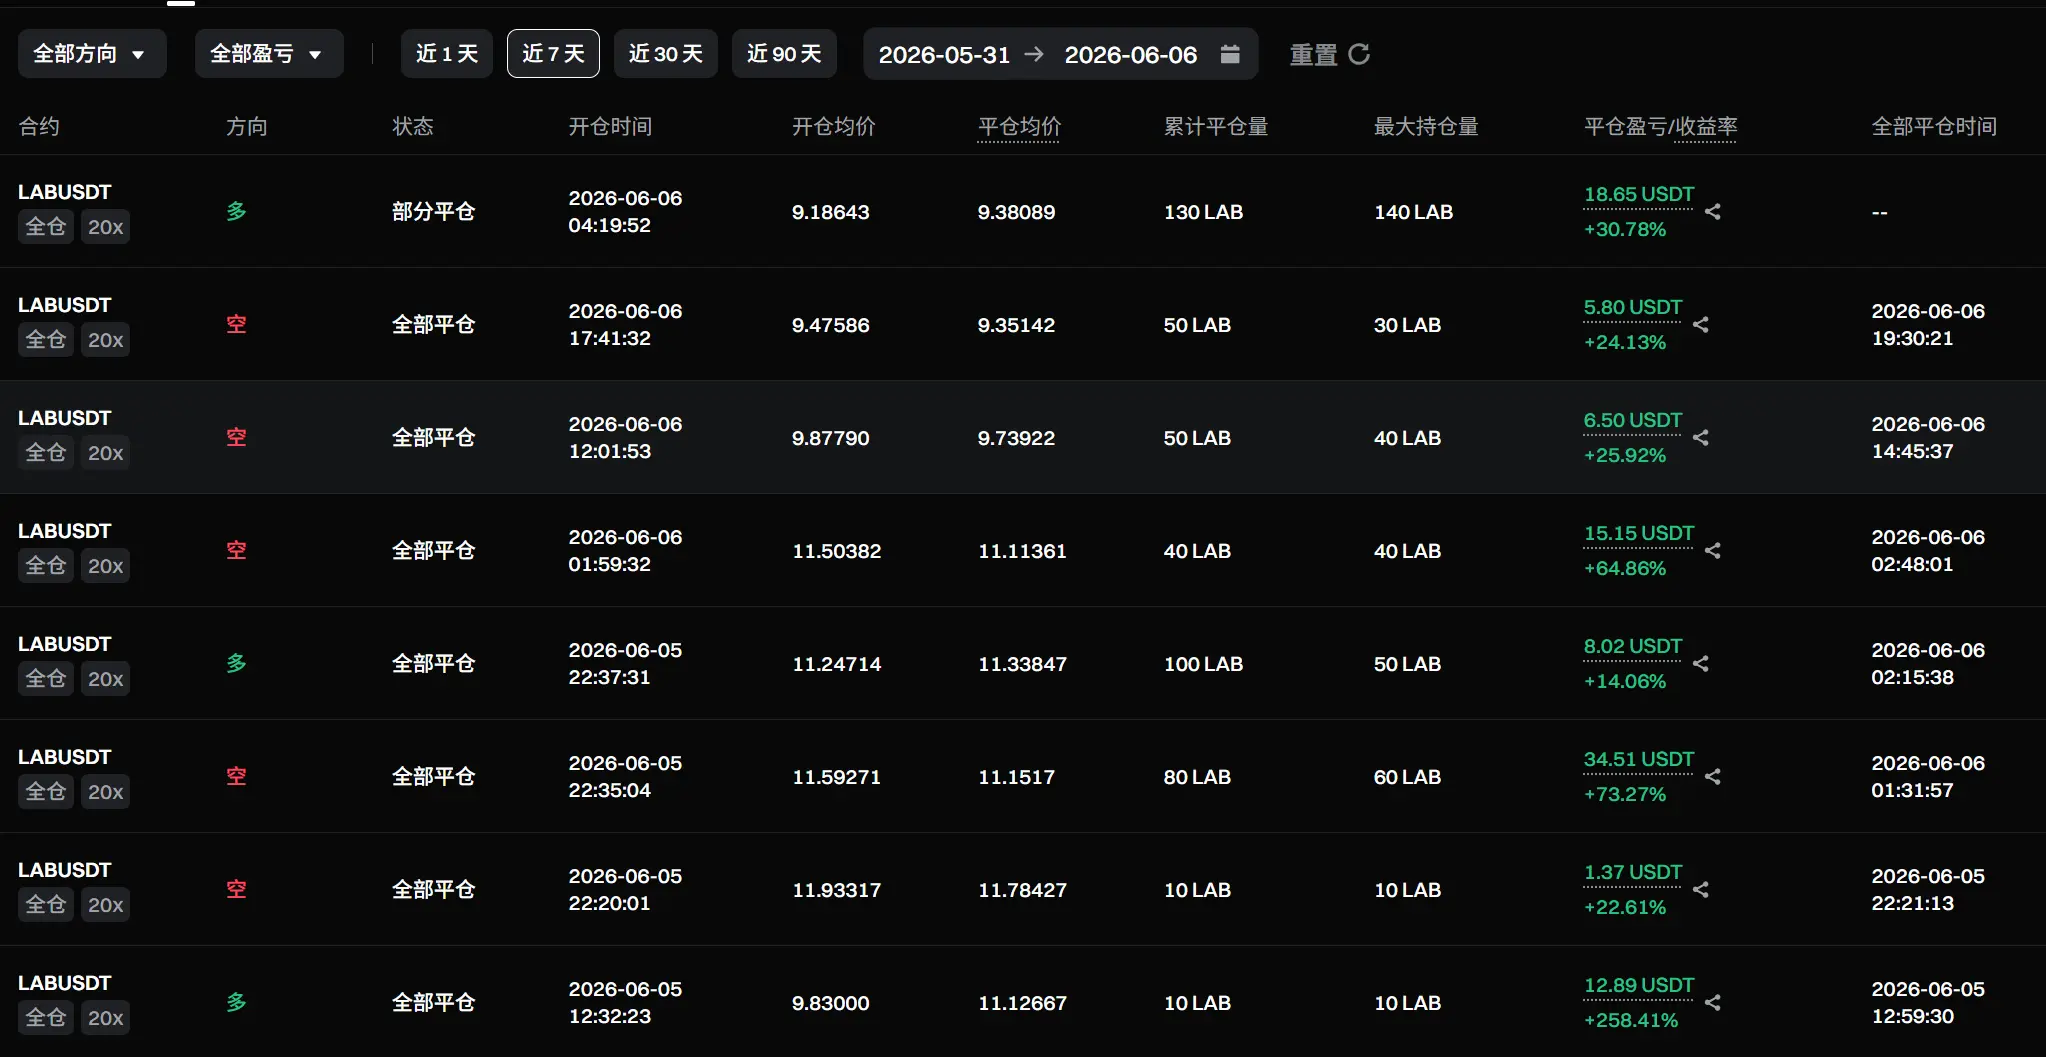This screenshot has height=1057, width=2046.
Task: Click the 130 LAB closed amount
Action: coord(1203,212)
